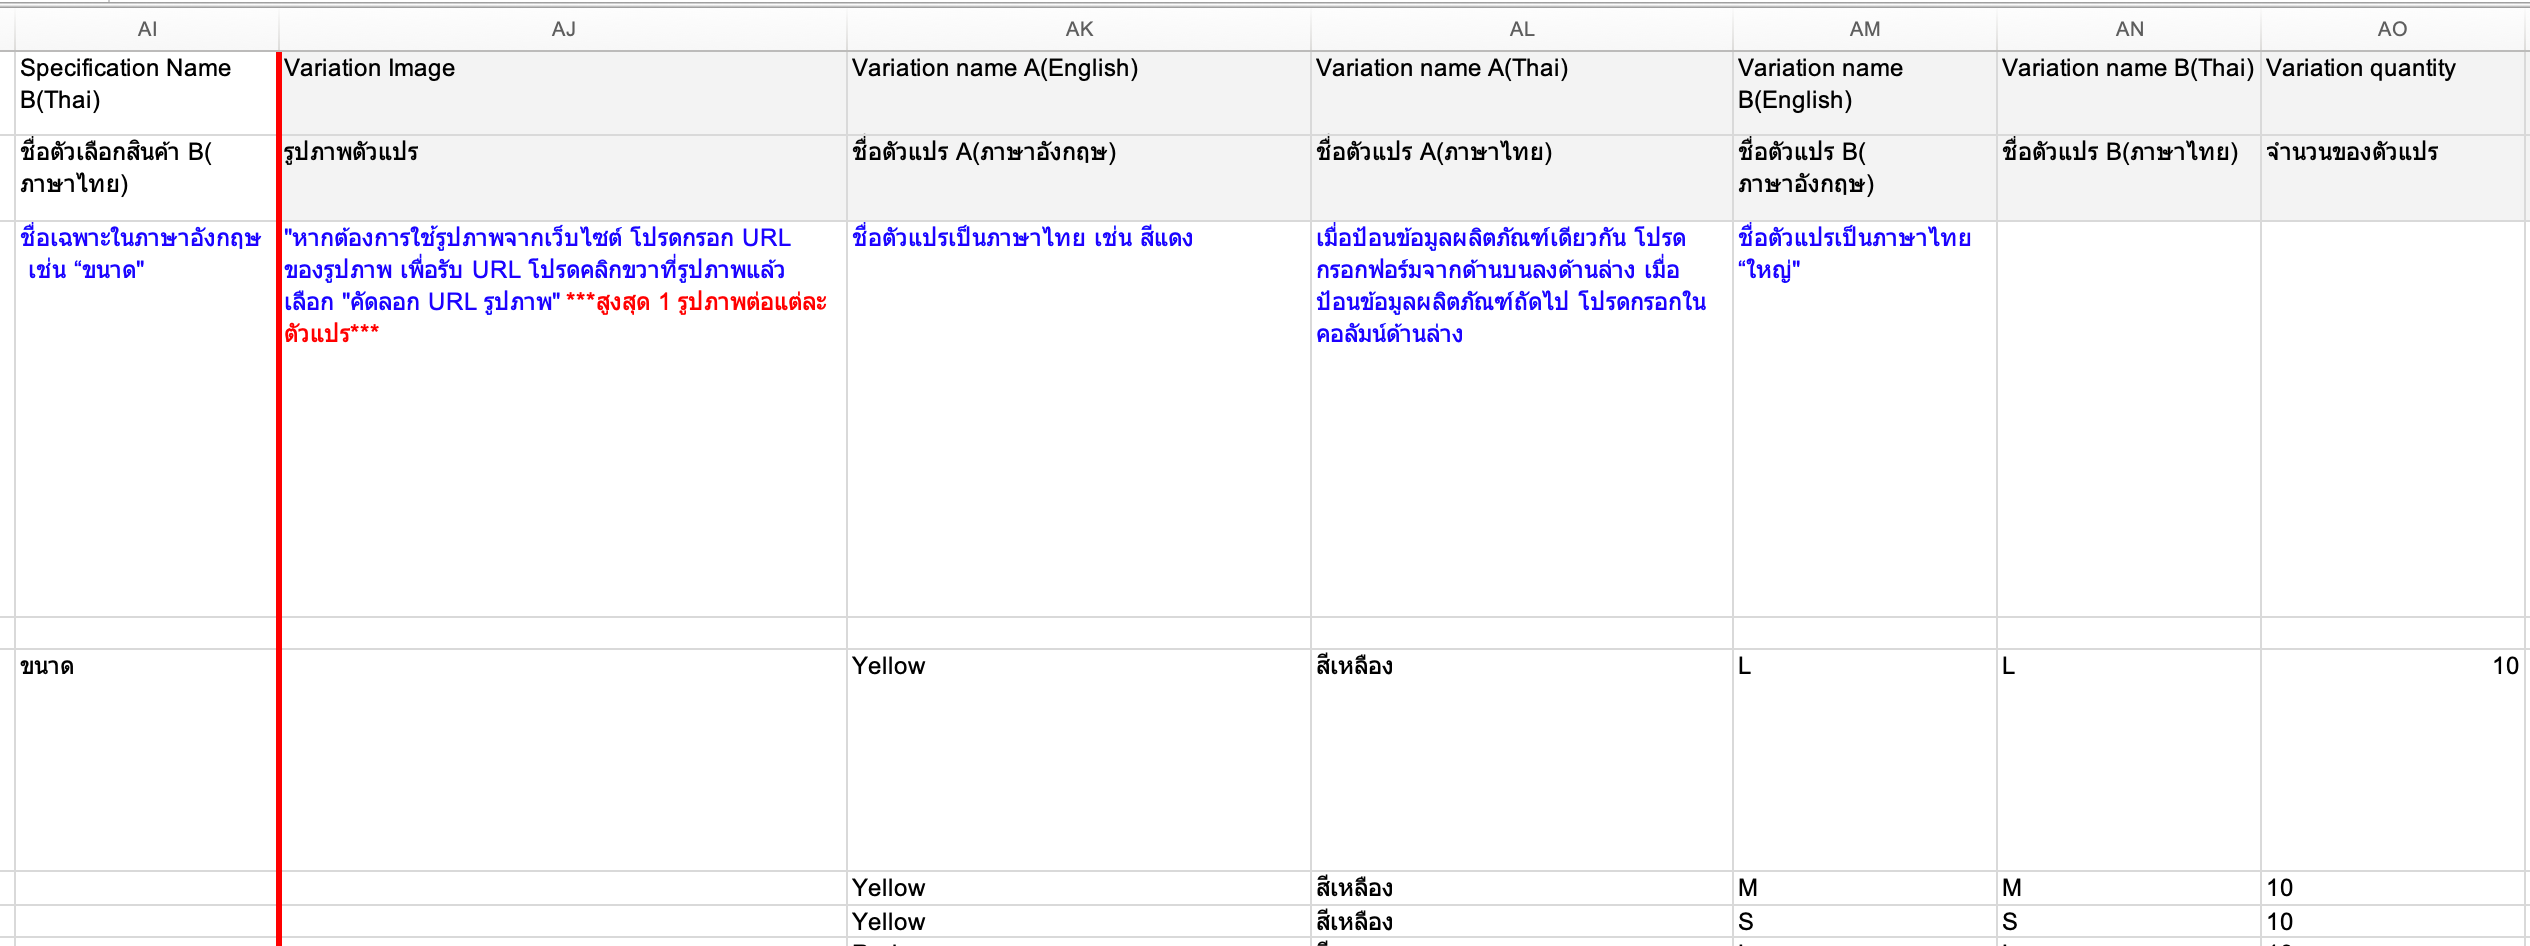
Task: Click the blue note 'ชื่อเฉพาะในภาษาอังกฤษ เช่น "ขนาด"'
Action: click(x=147, y=419)
